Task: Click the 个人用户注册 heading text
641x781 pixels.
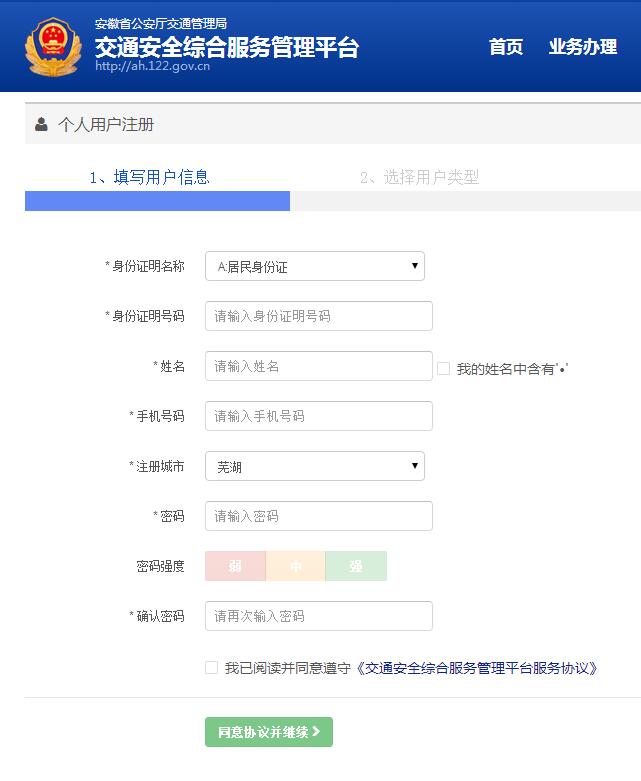Action: (x=106, y=125)
